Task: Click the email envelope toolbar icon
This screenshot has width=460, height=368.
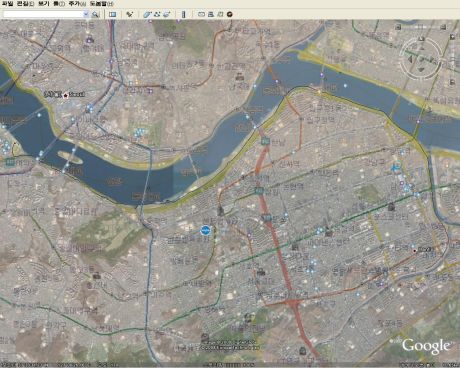Action: tap(201, 14)
